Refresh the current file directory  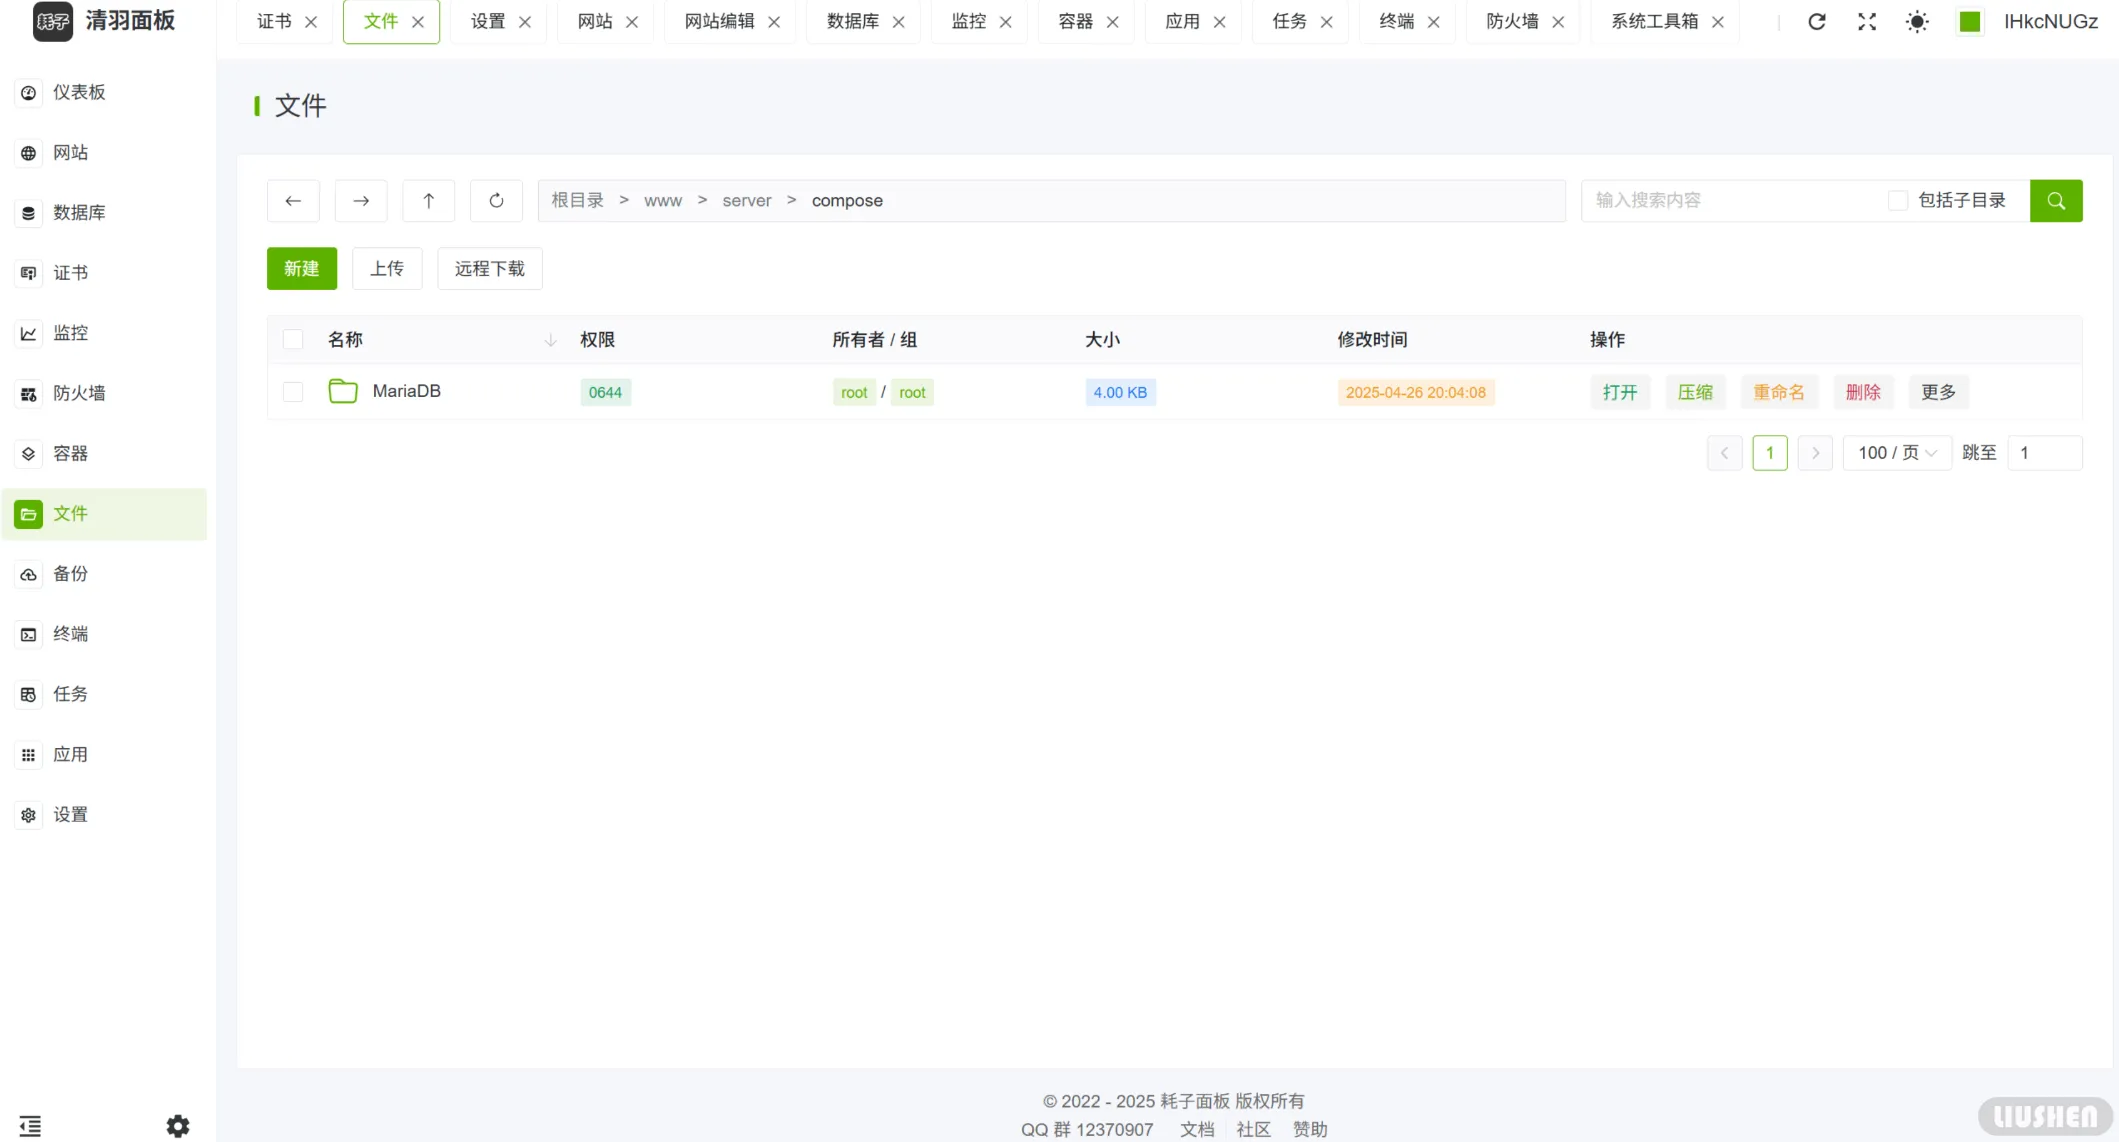(496, 200)
